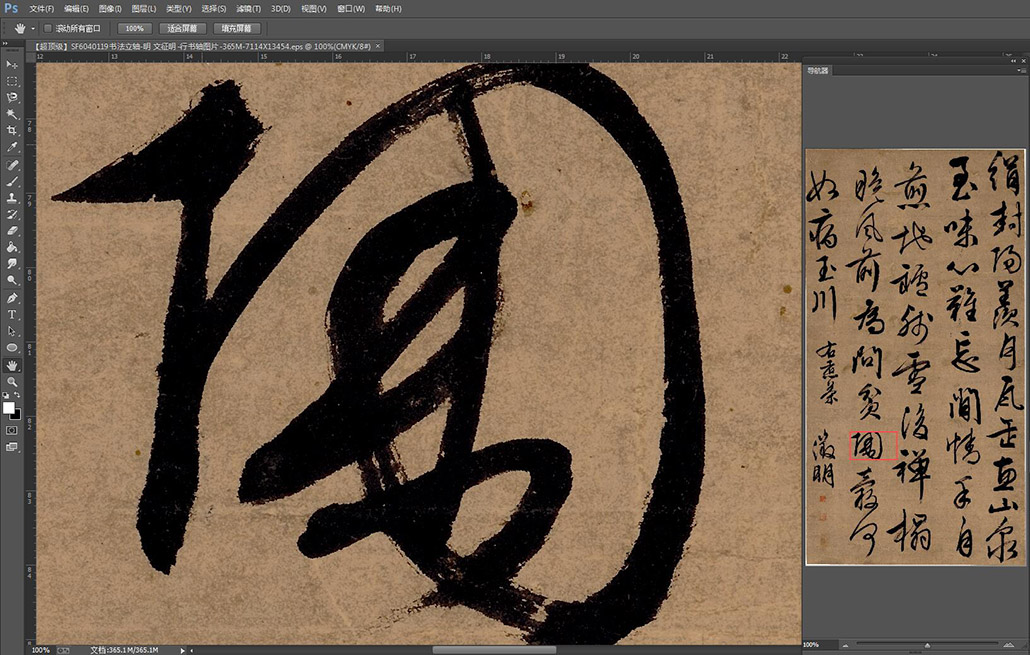
Task: Select the Rectangular Marquee tool
Action: pos(12,81)
